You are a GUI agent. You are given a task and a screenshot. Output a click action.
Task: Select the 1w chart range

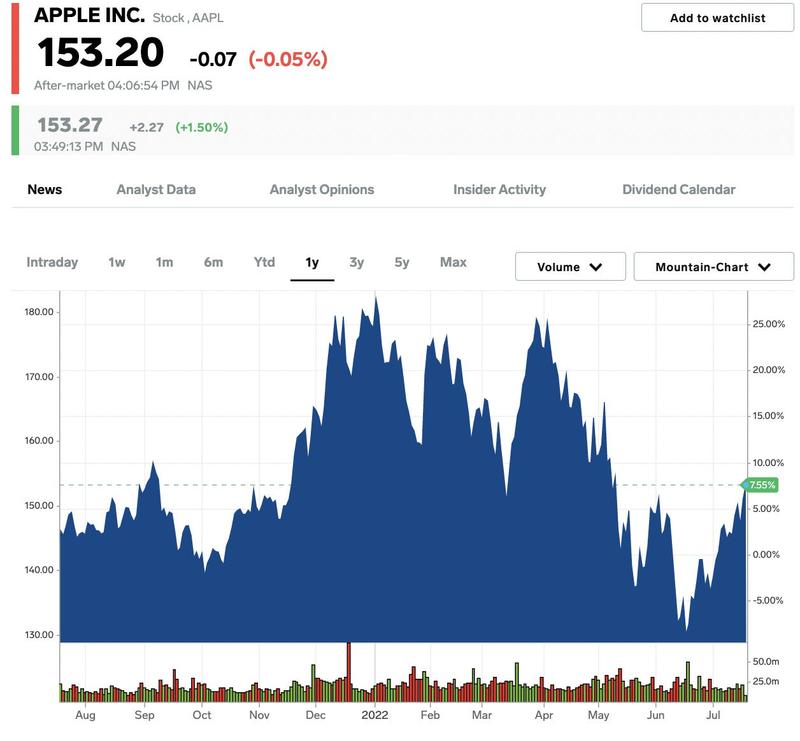(116, 262)
